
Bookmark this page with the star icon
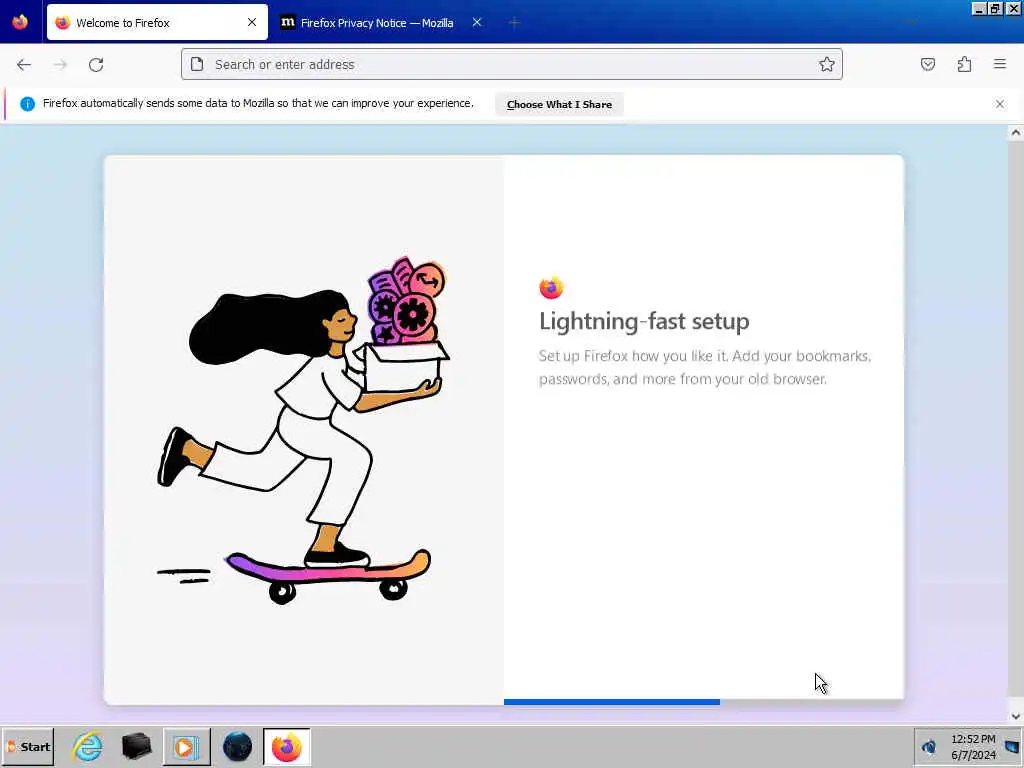[827, 64]
